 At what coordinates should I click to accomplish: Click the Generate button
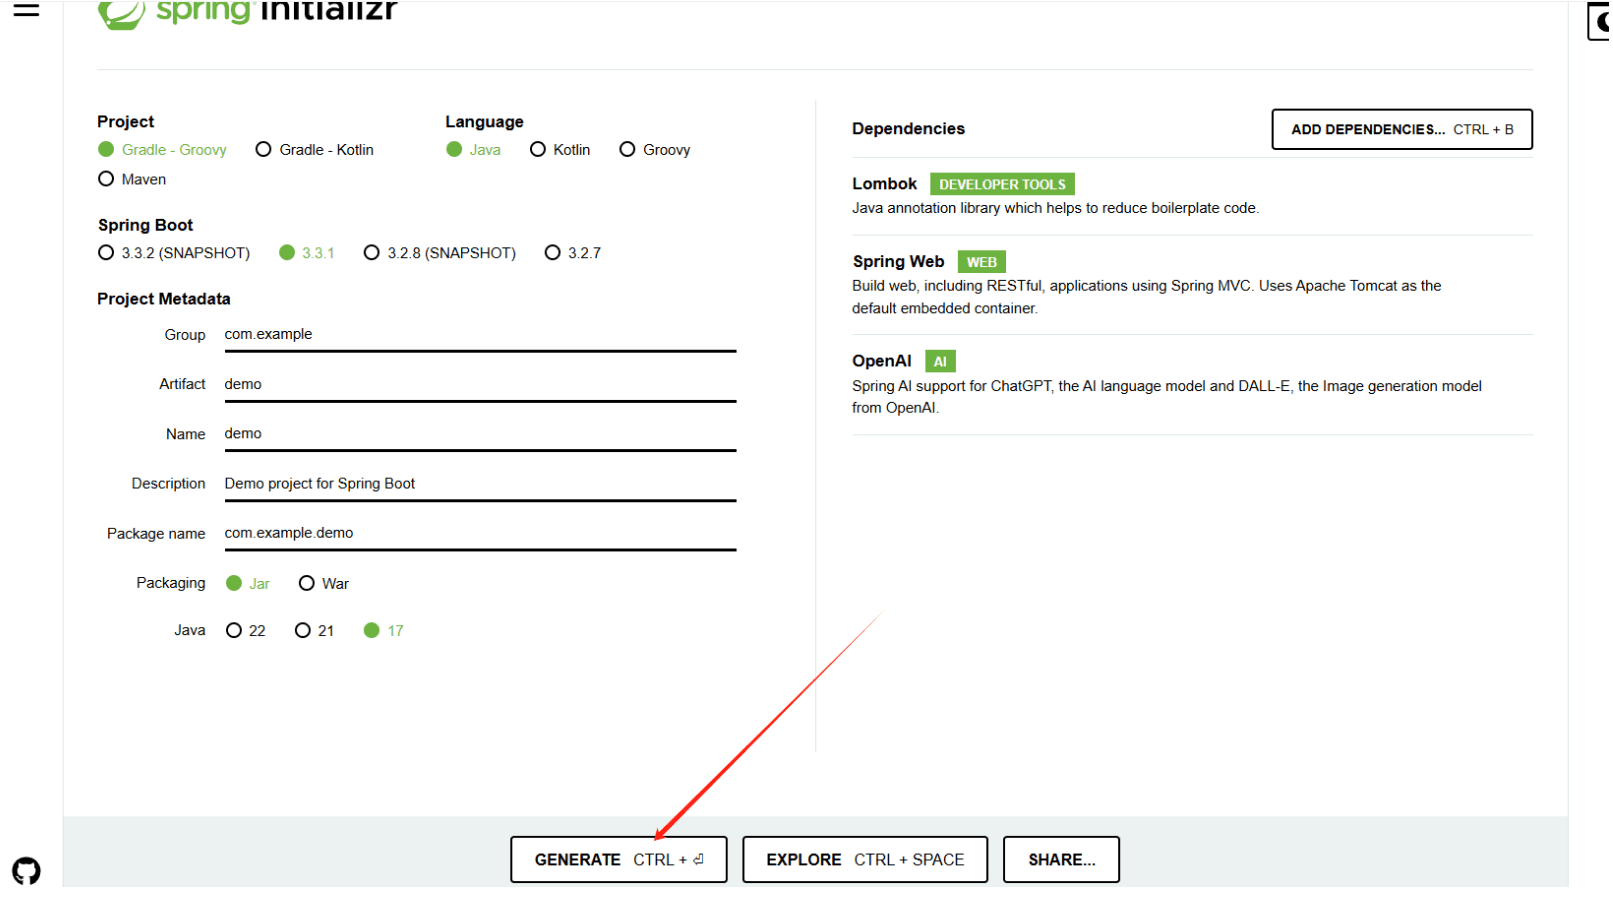619,860
